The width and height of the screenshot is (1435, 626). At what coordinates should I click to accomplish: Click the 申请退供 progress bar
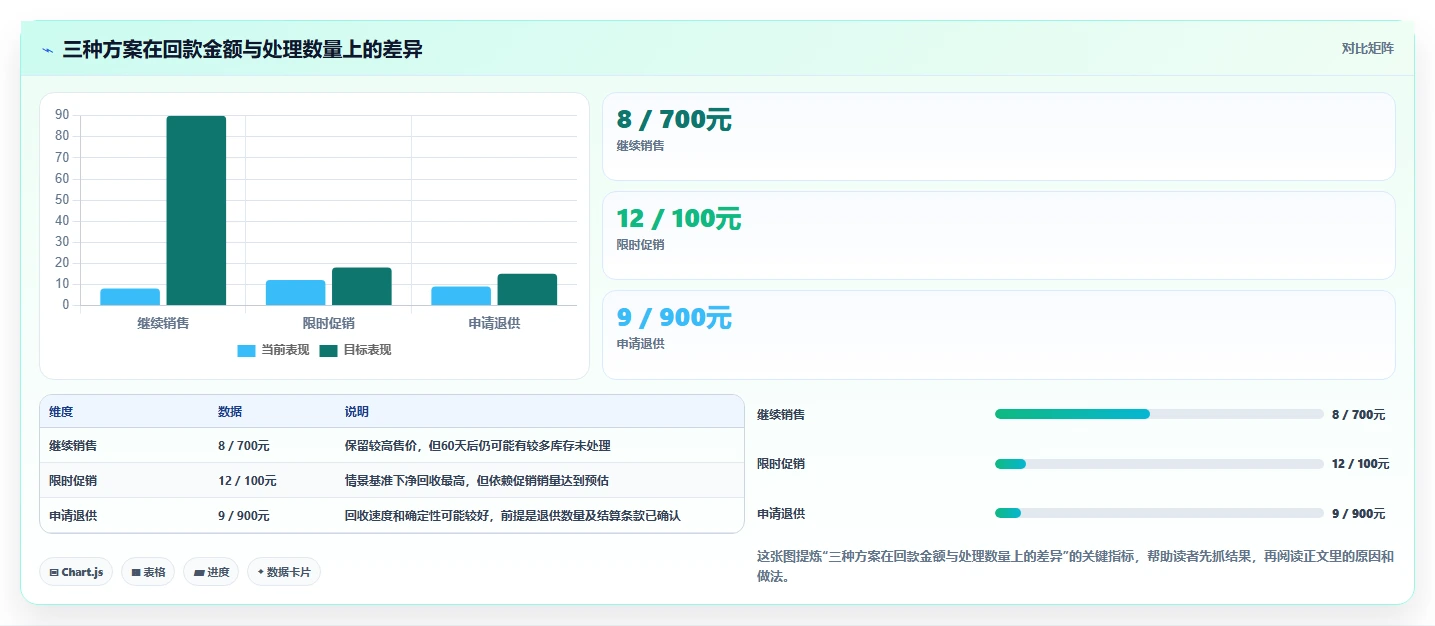click(1159, 513)
